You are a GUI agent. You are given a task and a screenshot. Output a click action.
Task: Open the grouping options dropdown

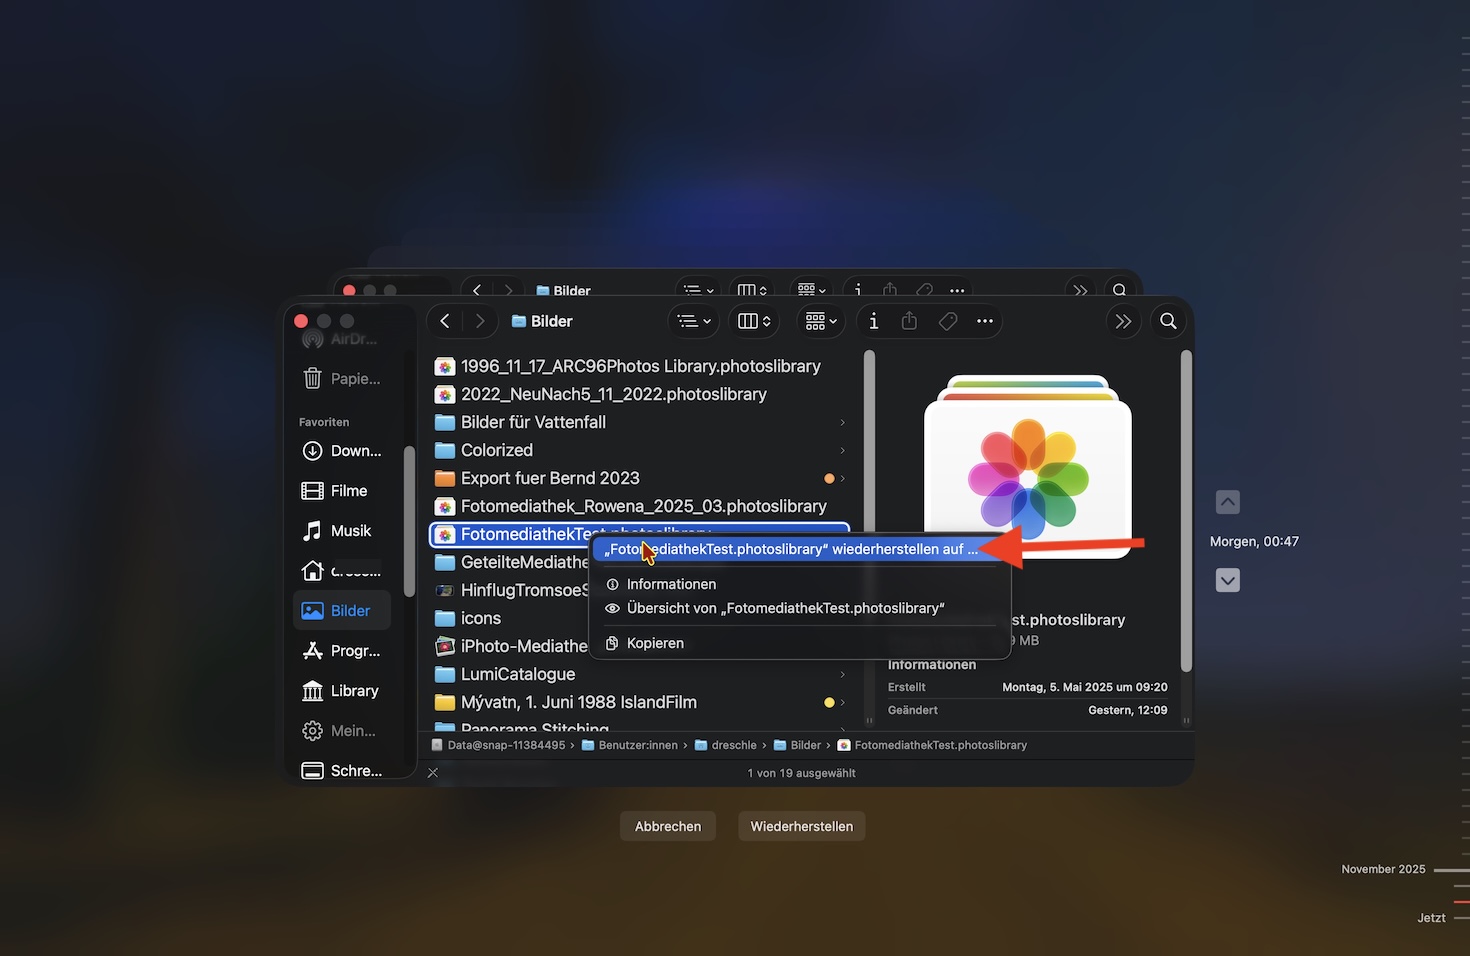[x=821, y=321]
